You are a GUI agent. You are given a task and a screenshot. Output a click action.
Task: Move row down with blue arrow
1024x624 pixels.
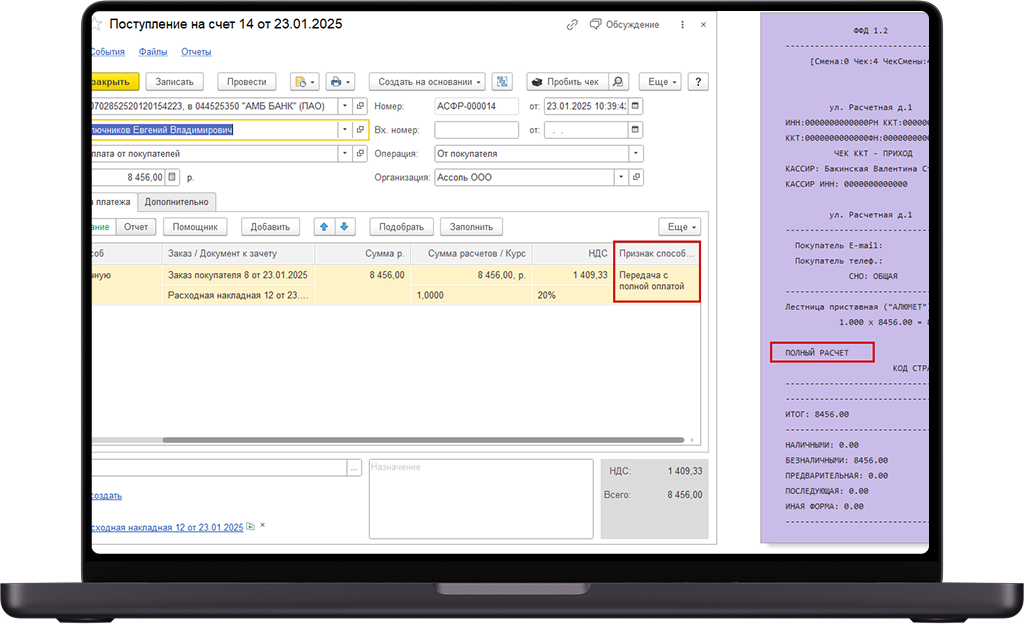pos(343,227)
